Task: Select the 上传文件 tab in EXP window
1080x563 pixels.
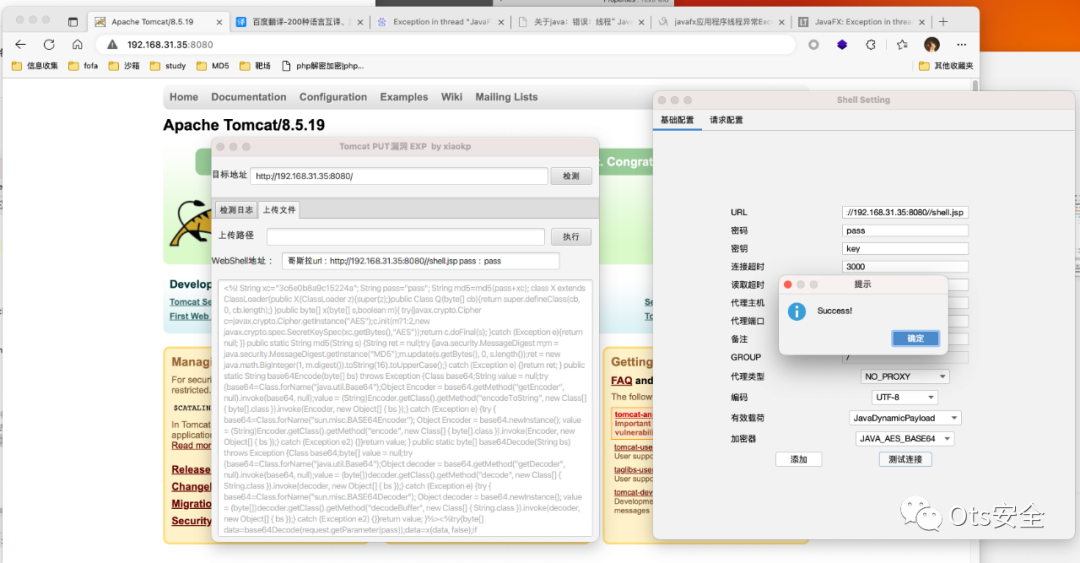Action: pos(279,210)
